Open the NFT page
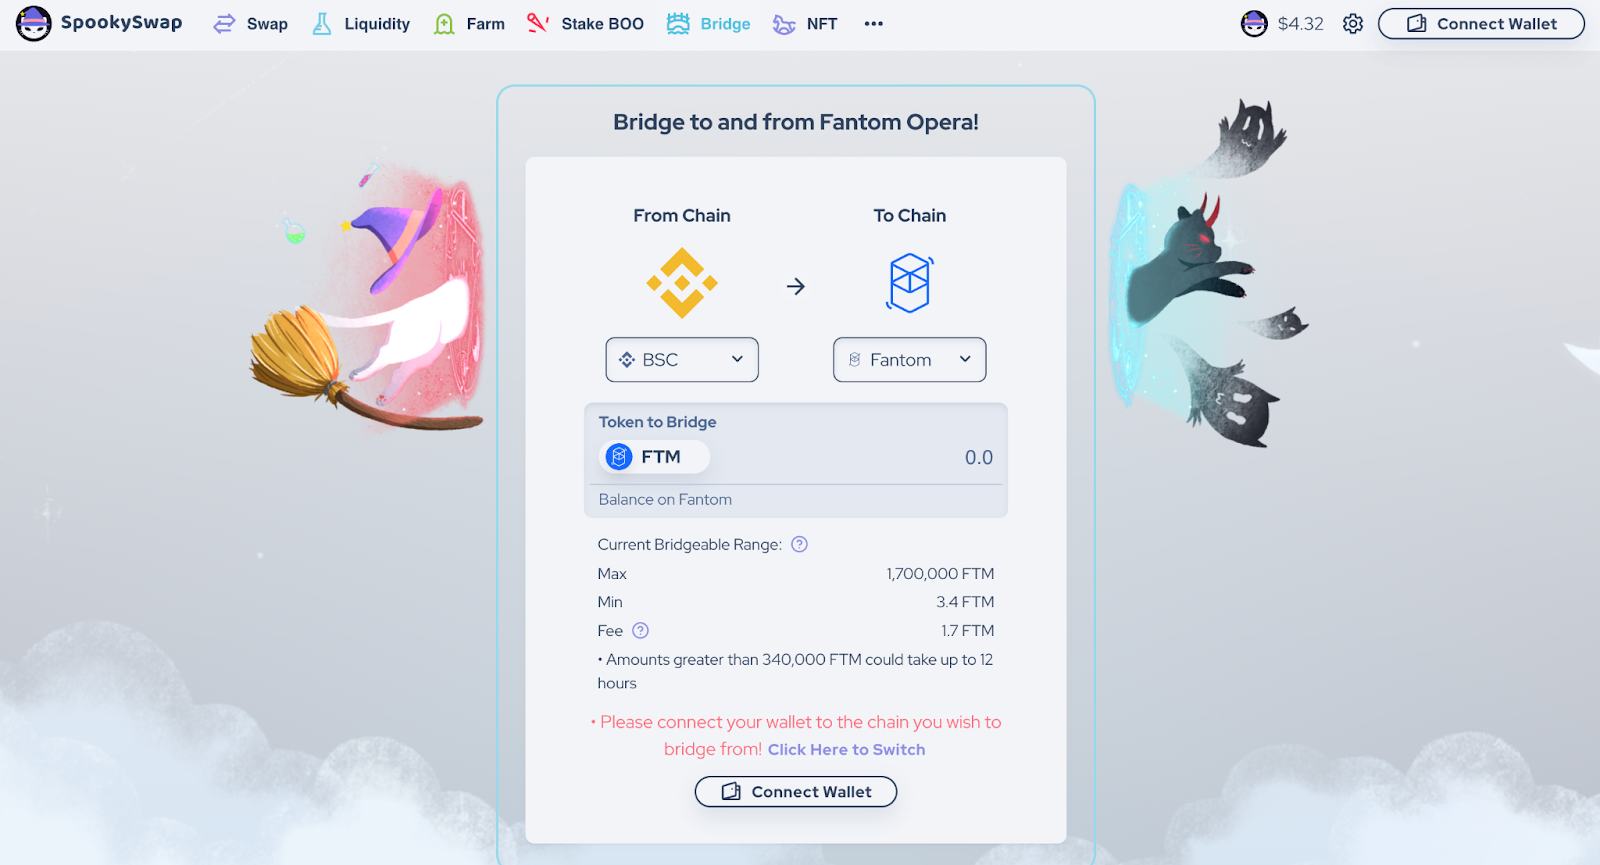Viewport: 1600px width, 865px height. (805, 24)
